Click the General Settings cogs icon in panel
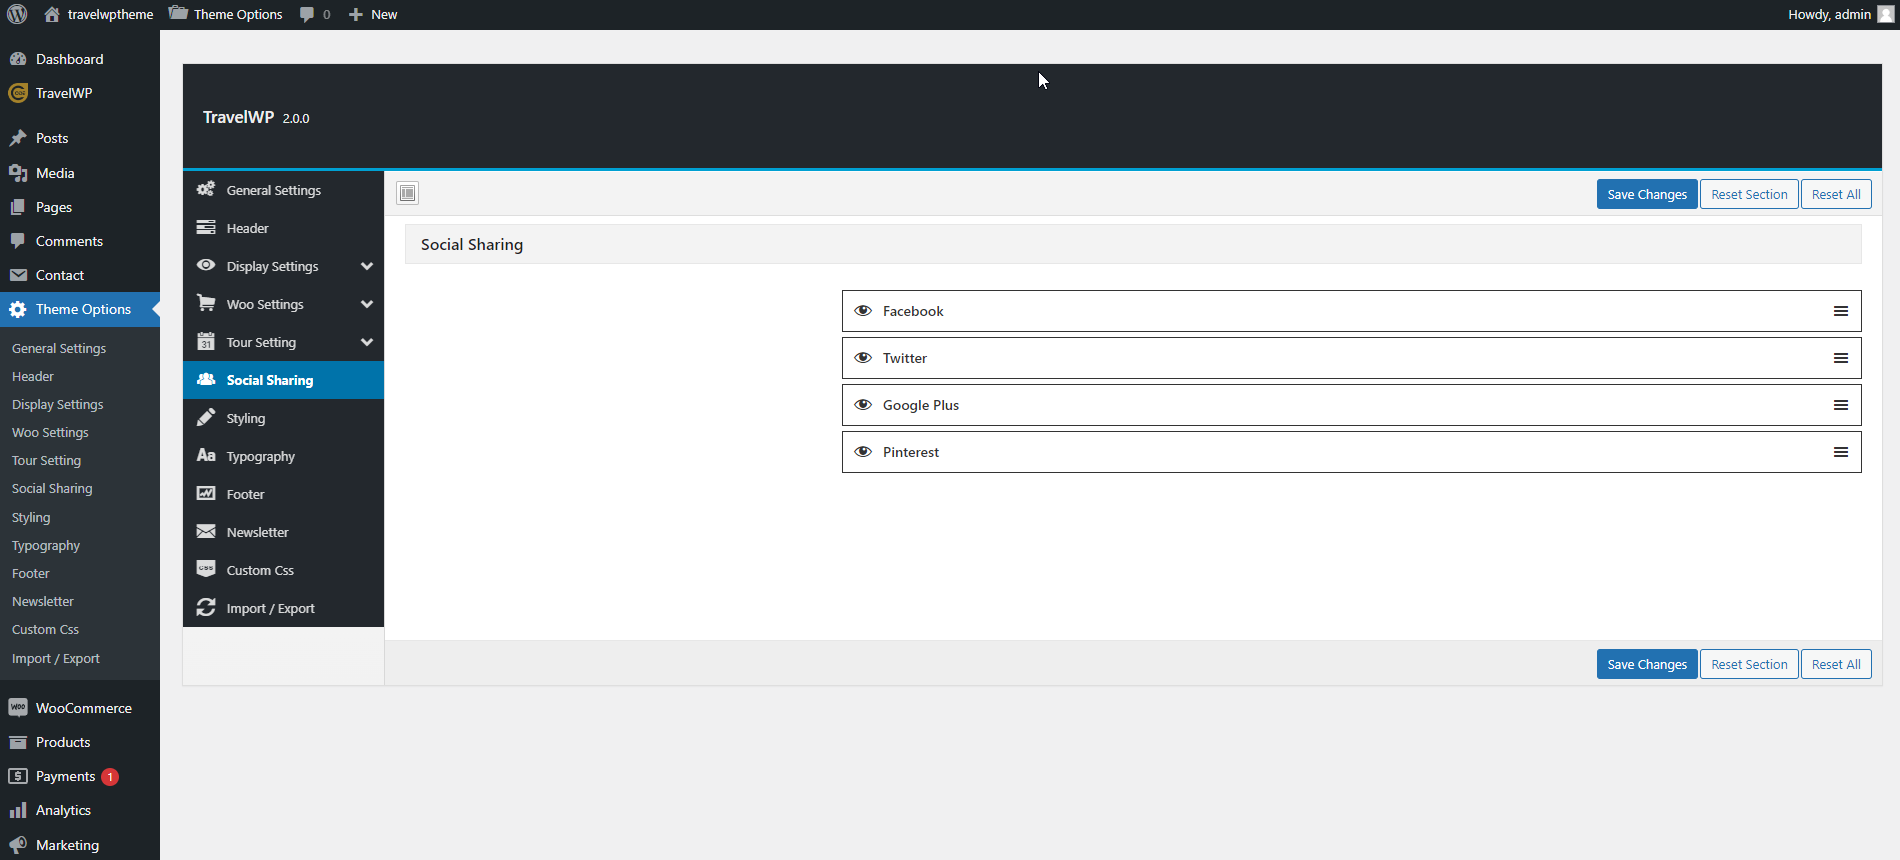The image size is (1900, 860). point(206,189)
